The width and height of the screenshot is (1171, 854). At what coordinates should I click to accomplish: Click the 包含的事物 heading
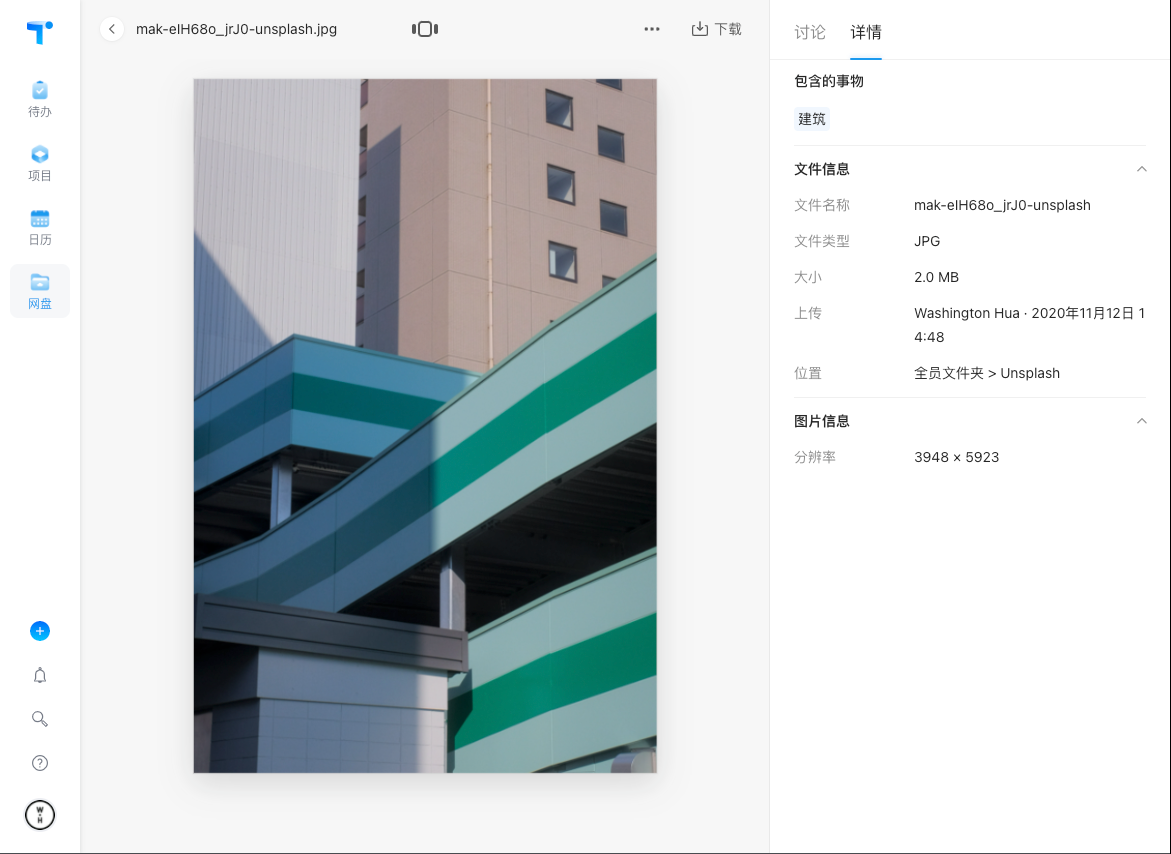(x=829, y=81)
